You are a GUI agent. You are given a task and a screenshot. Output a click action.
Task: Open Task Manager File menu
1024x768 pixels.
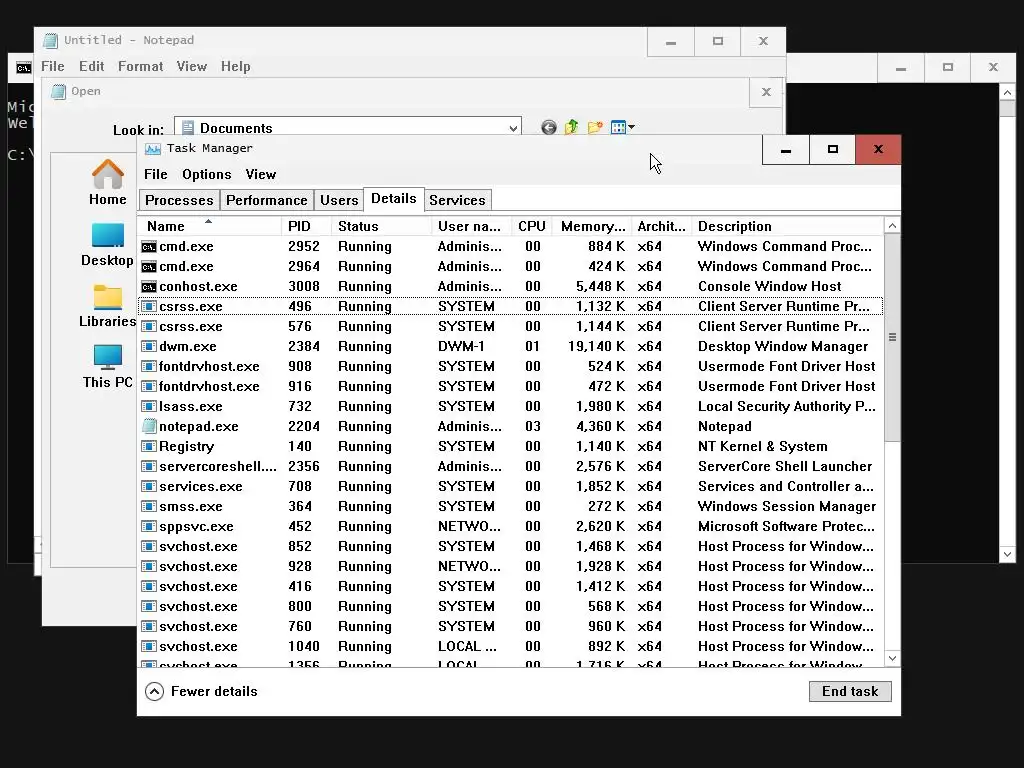click(155, 174)
